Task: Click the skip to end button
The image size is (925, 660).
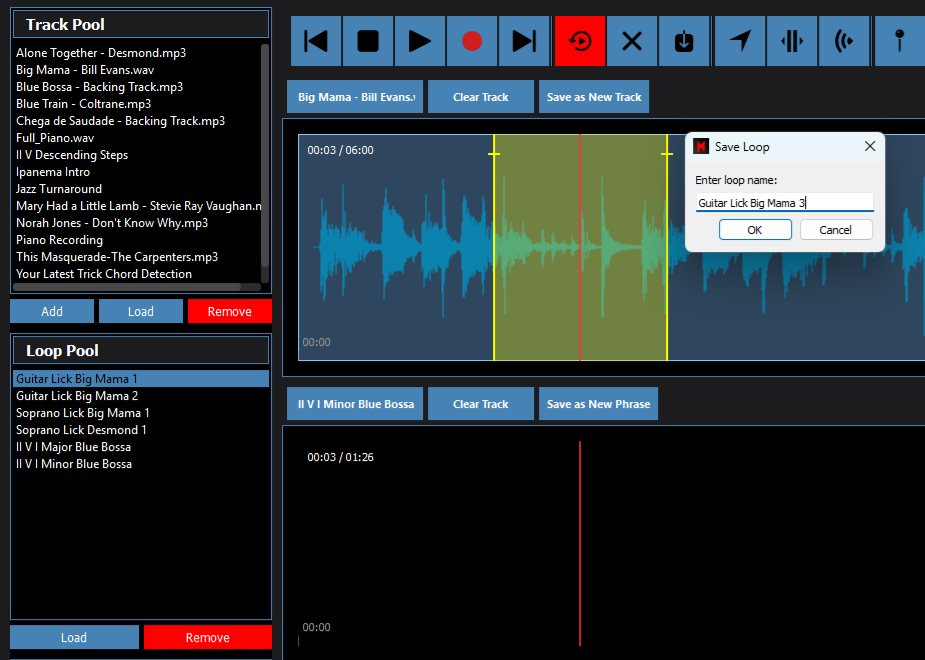Action: [x=524, y=41]
